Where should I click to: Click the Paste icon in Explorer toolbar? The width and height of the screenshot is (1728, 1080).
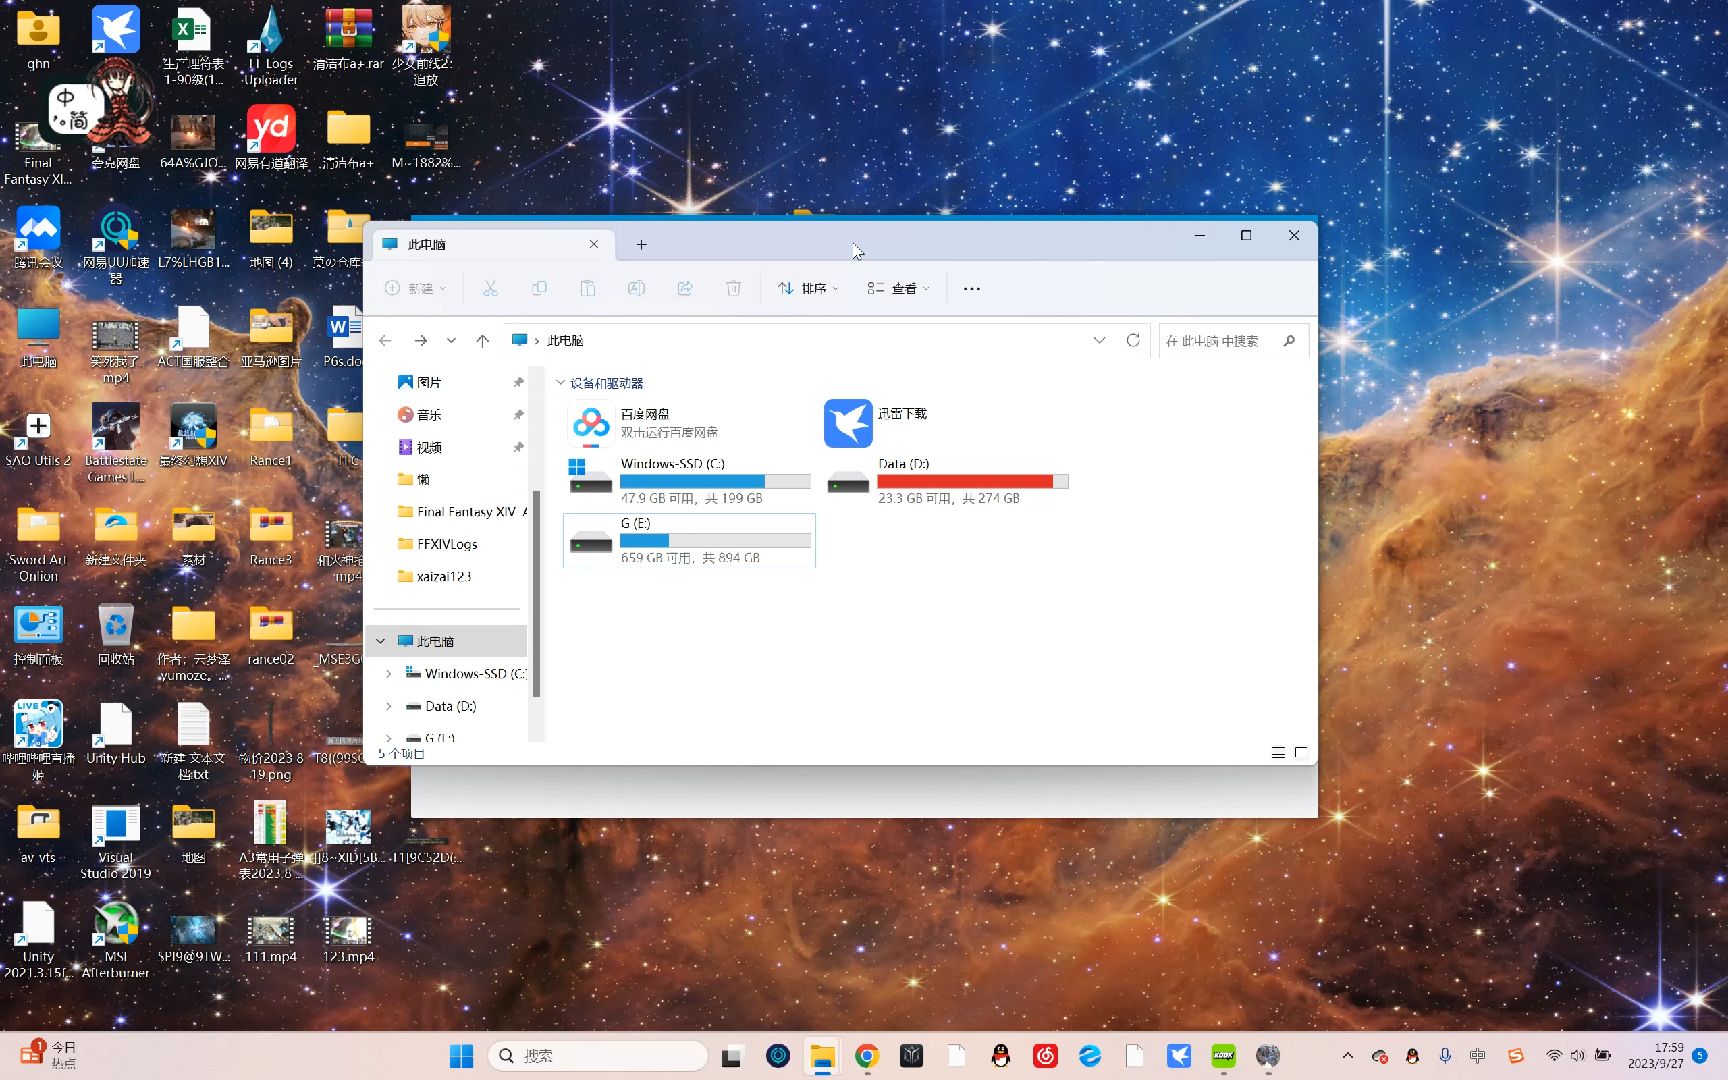click(588, 288)
